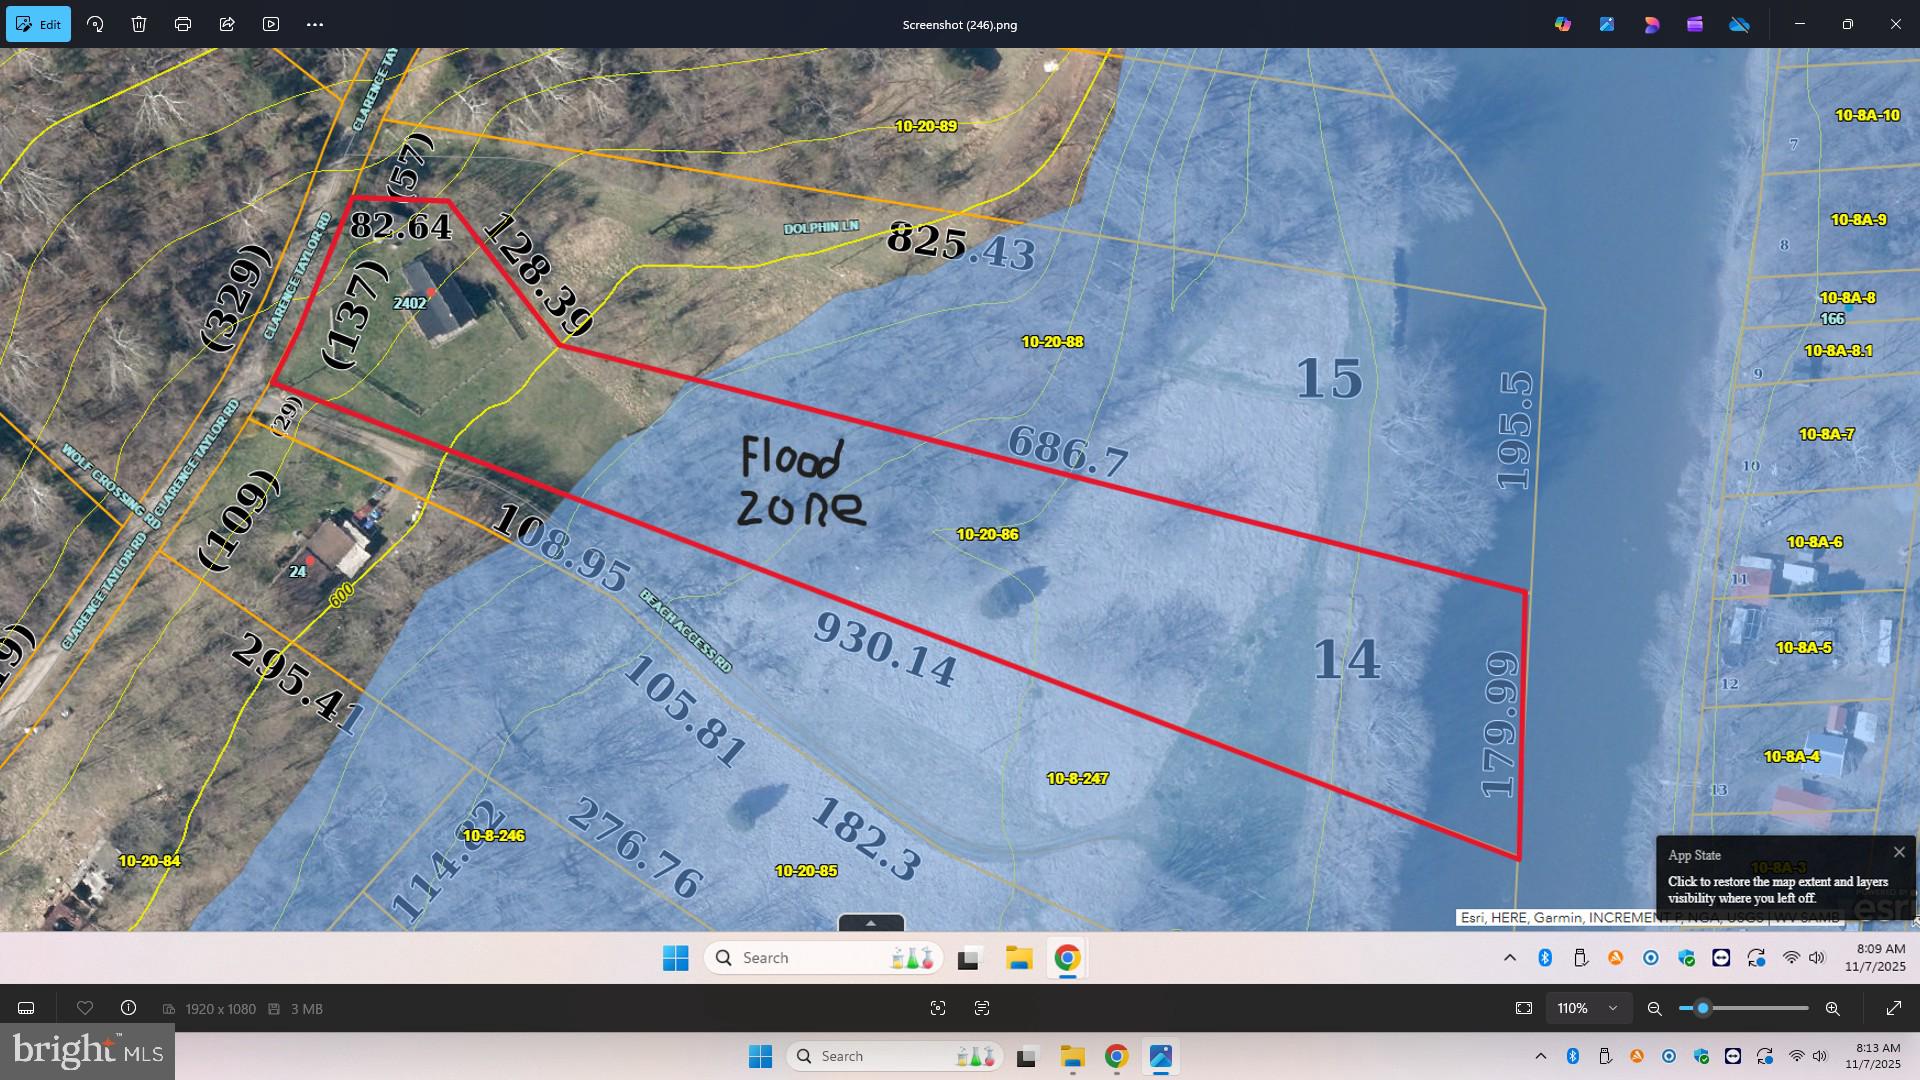Adjust the zoom slider handle
The image size is (1920, 1080).
click(1702, 1008)
